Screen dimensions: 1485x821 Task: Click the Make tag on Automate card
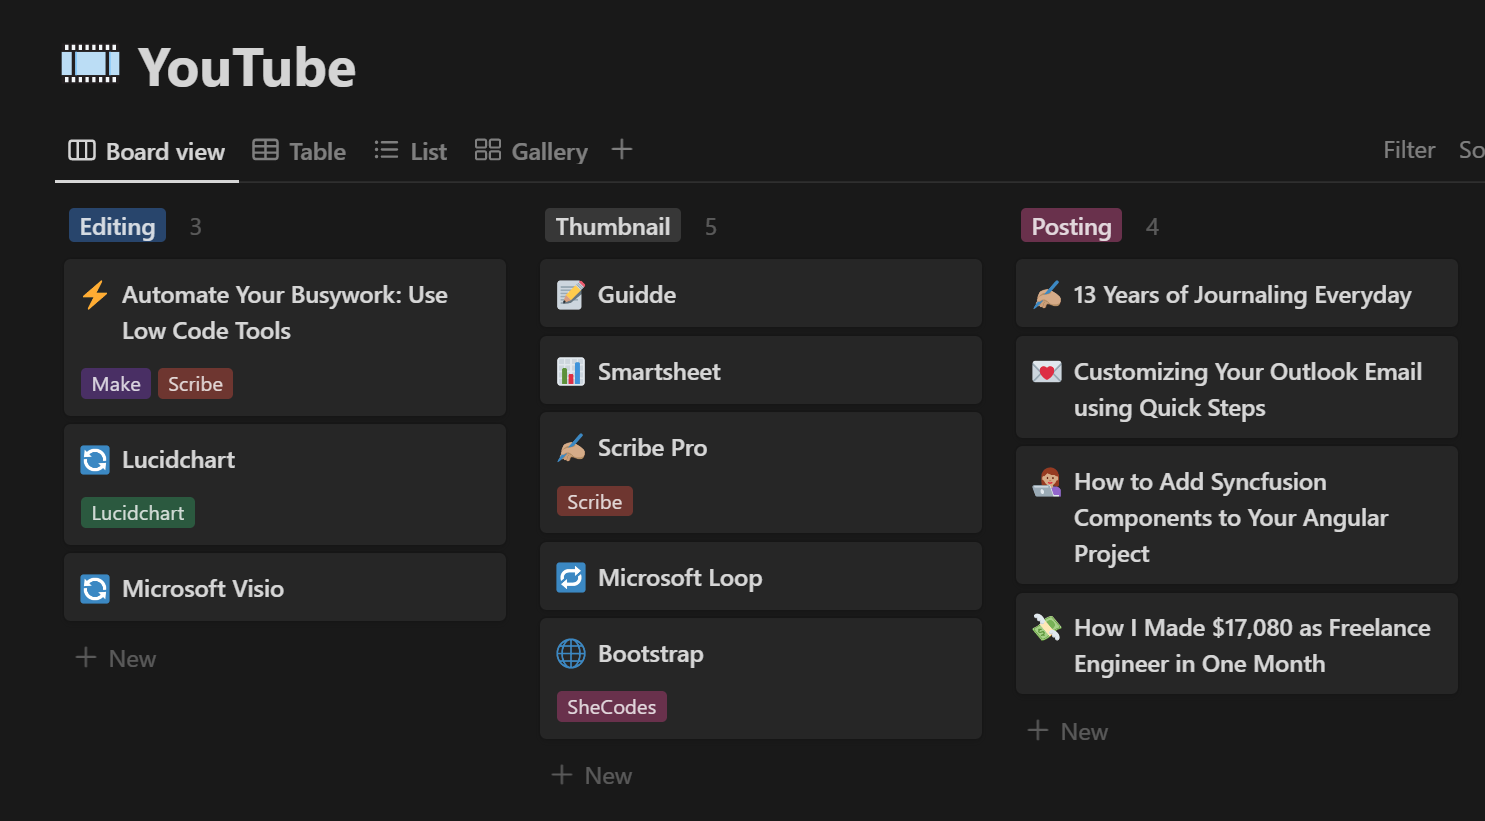[x=116, y=384]
